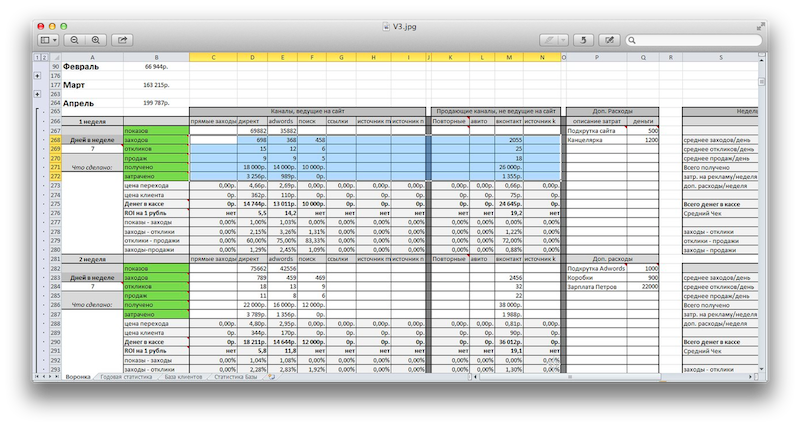
Task: Click the zoom out magnifier icon
Action: [x=74, y=40]
